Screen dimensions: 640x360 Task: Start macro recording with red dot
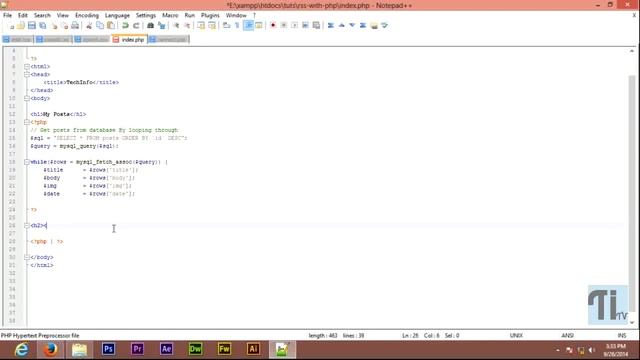tap(273, 26)
